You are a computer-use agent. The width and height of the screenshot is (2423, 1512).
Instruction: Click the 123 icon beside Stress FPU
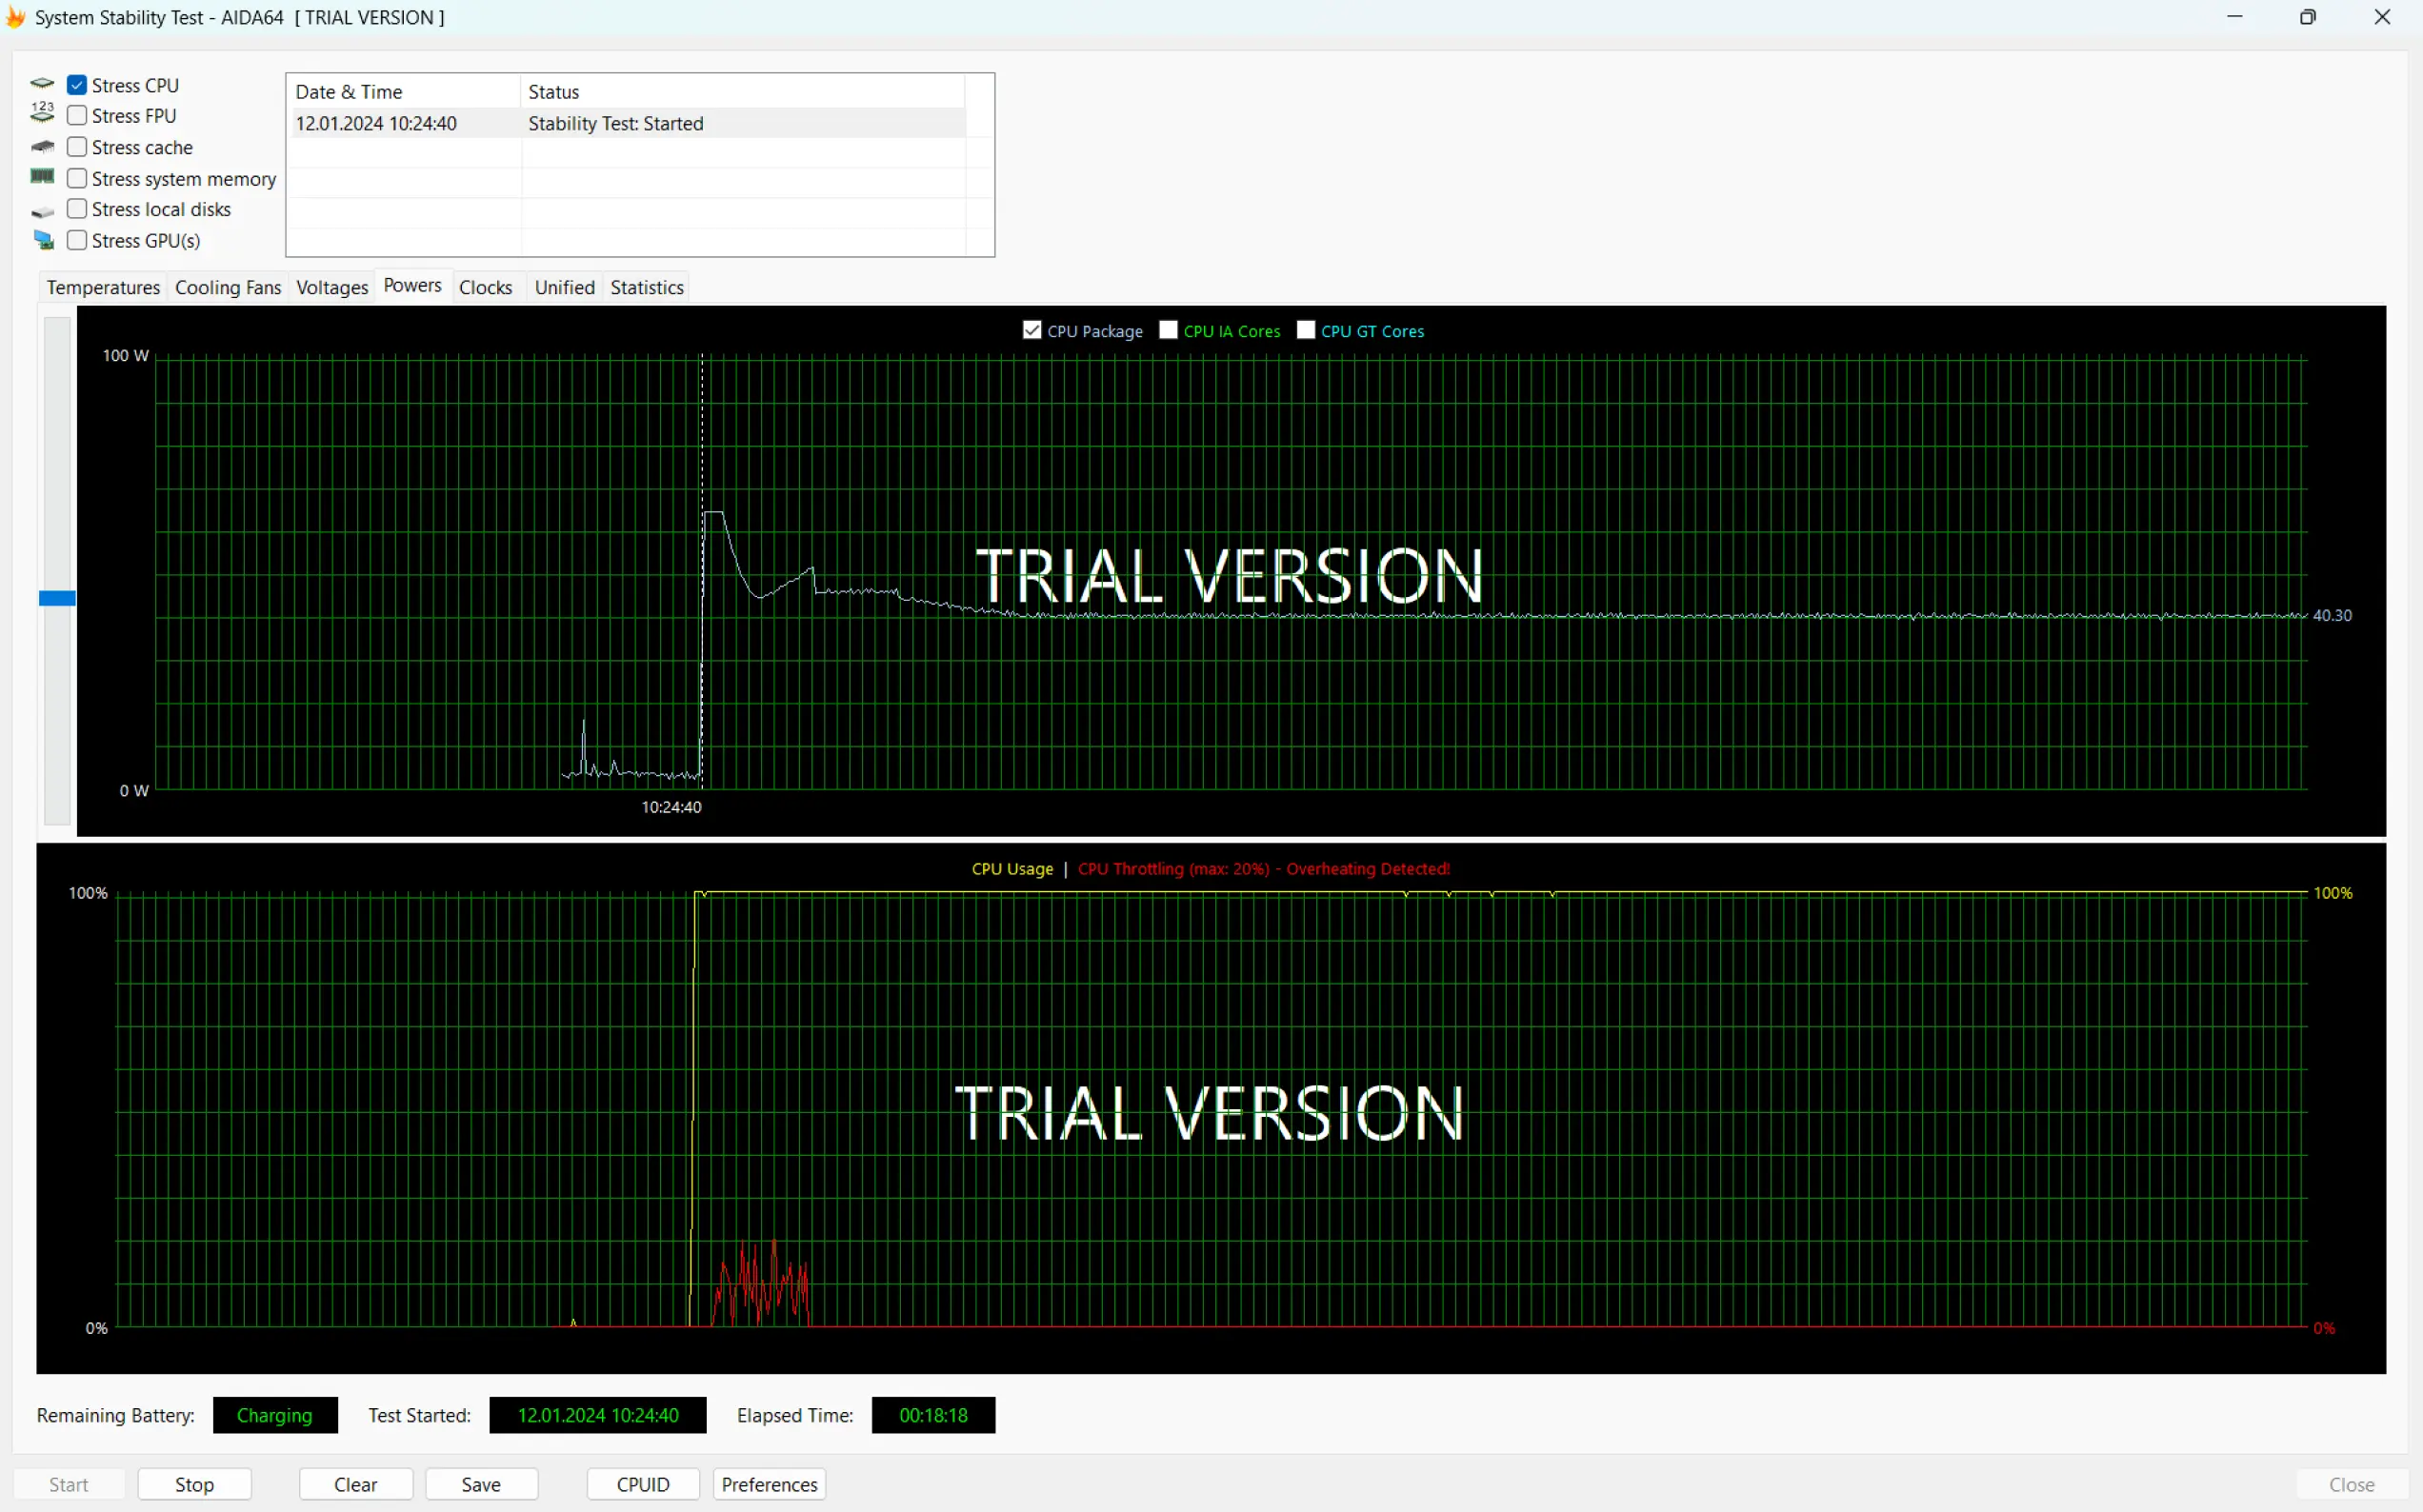point(42,113)
